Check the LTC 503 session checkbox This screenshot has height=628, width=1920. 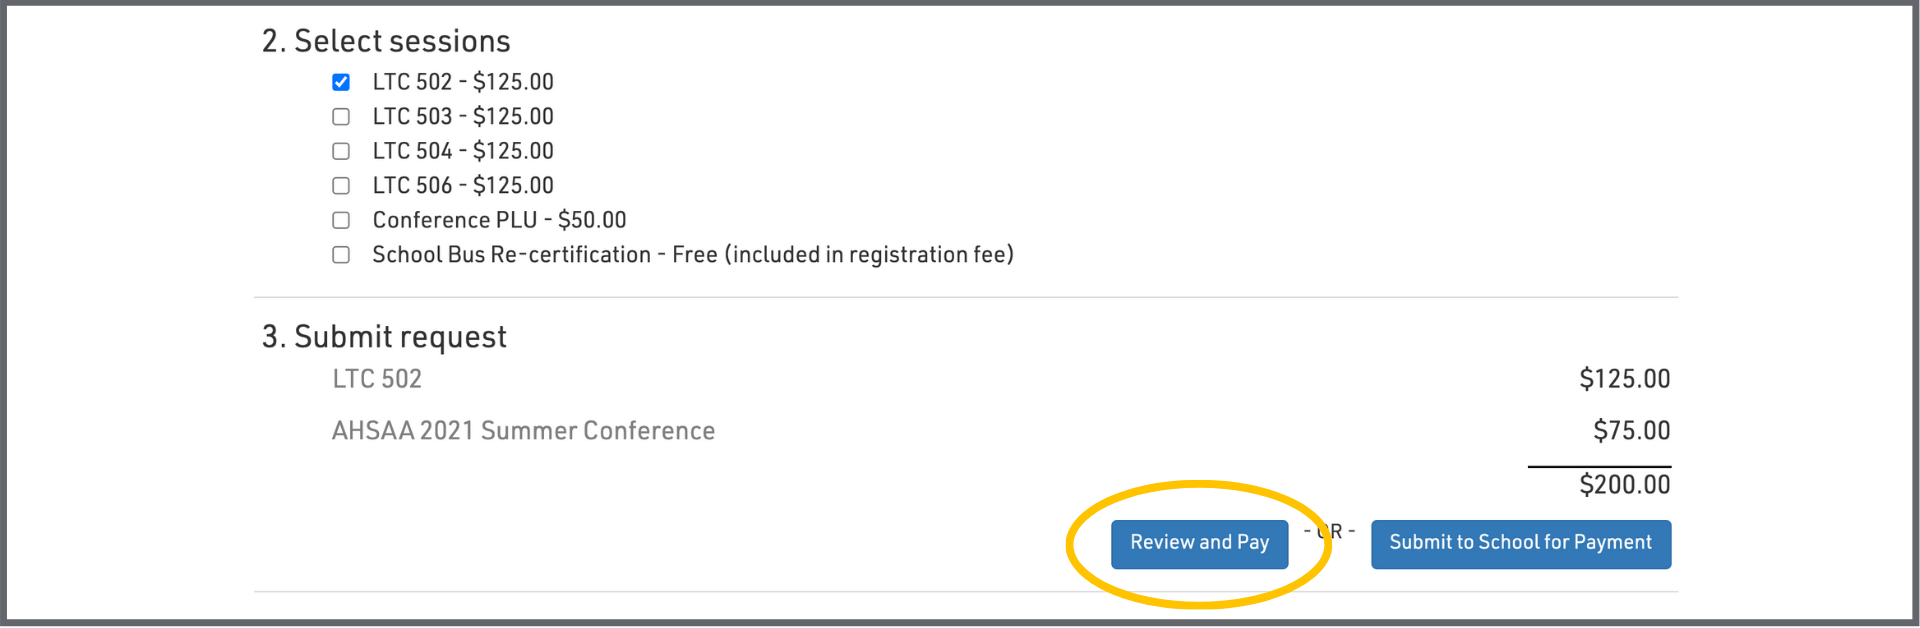[341, 117]
